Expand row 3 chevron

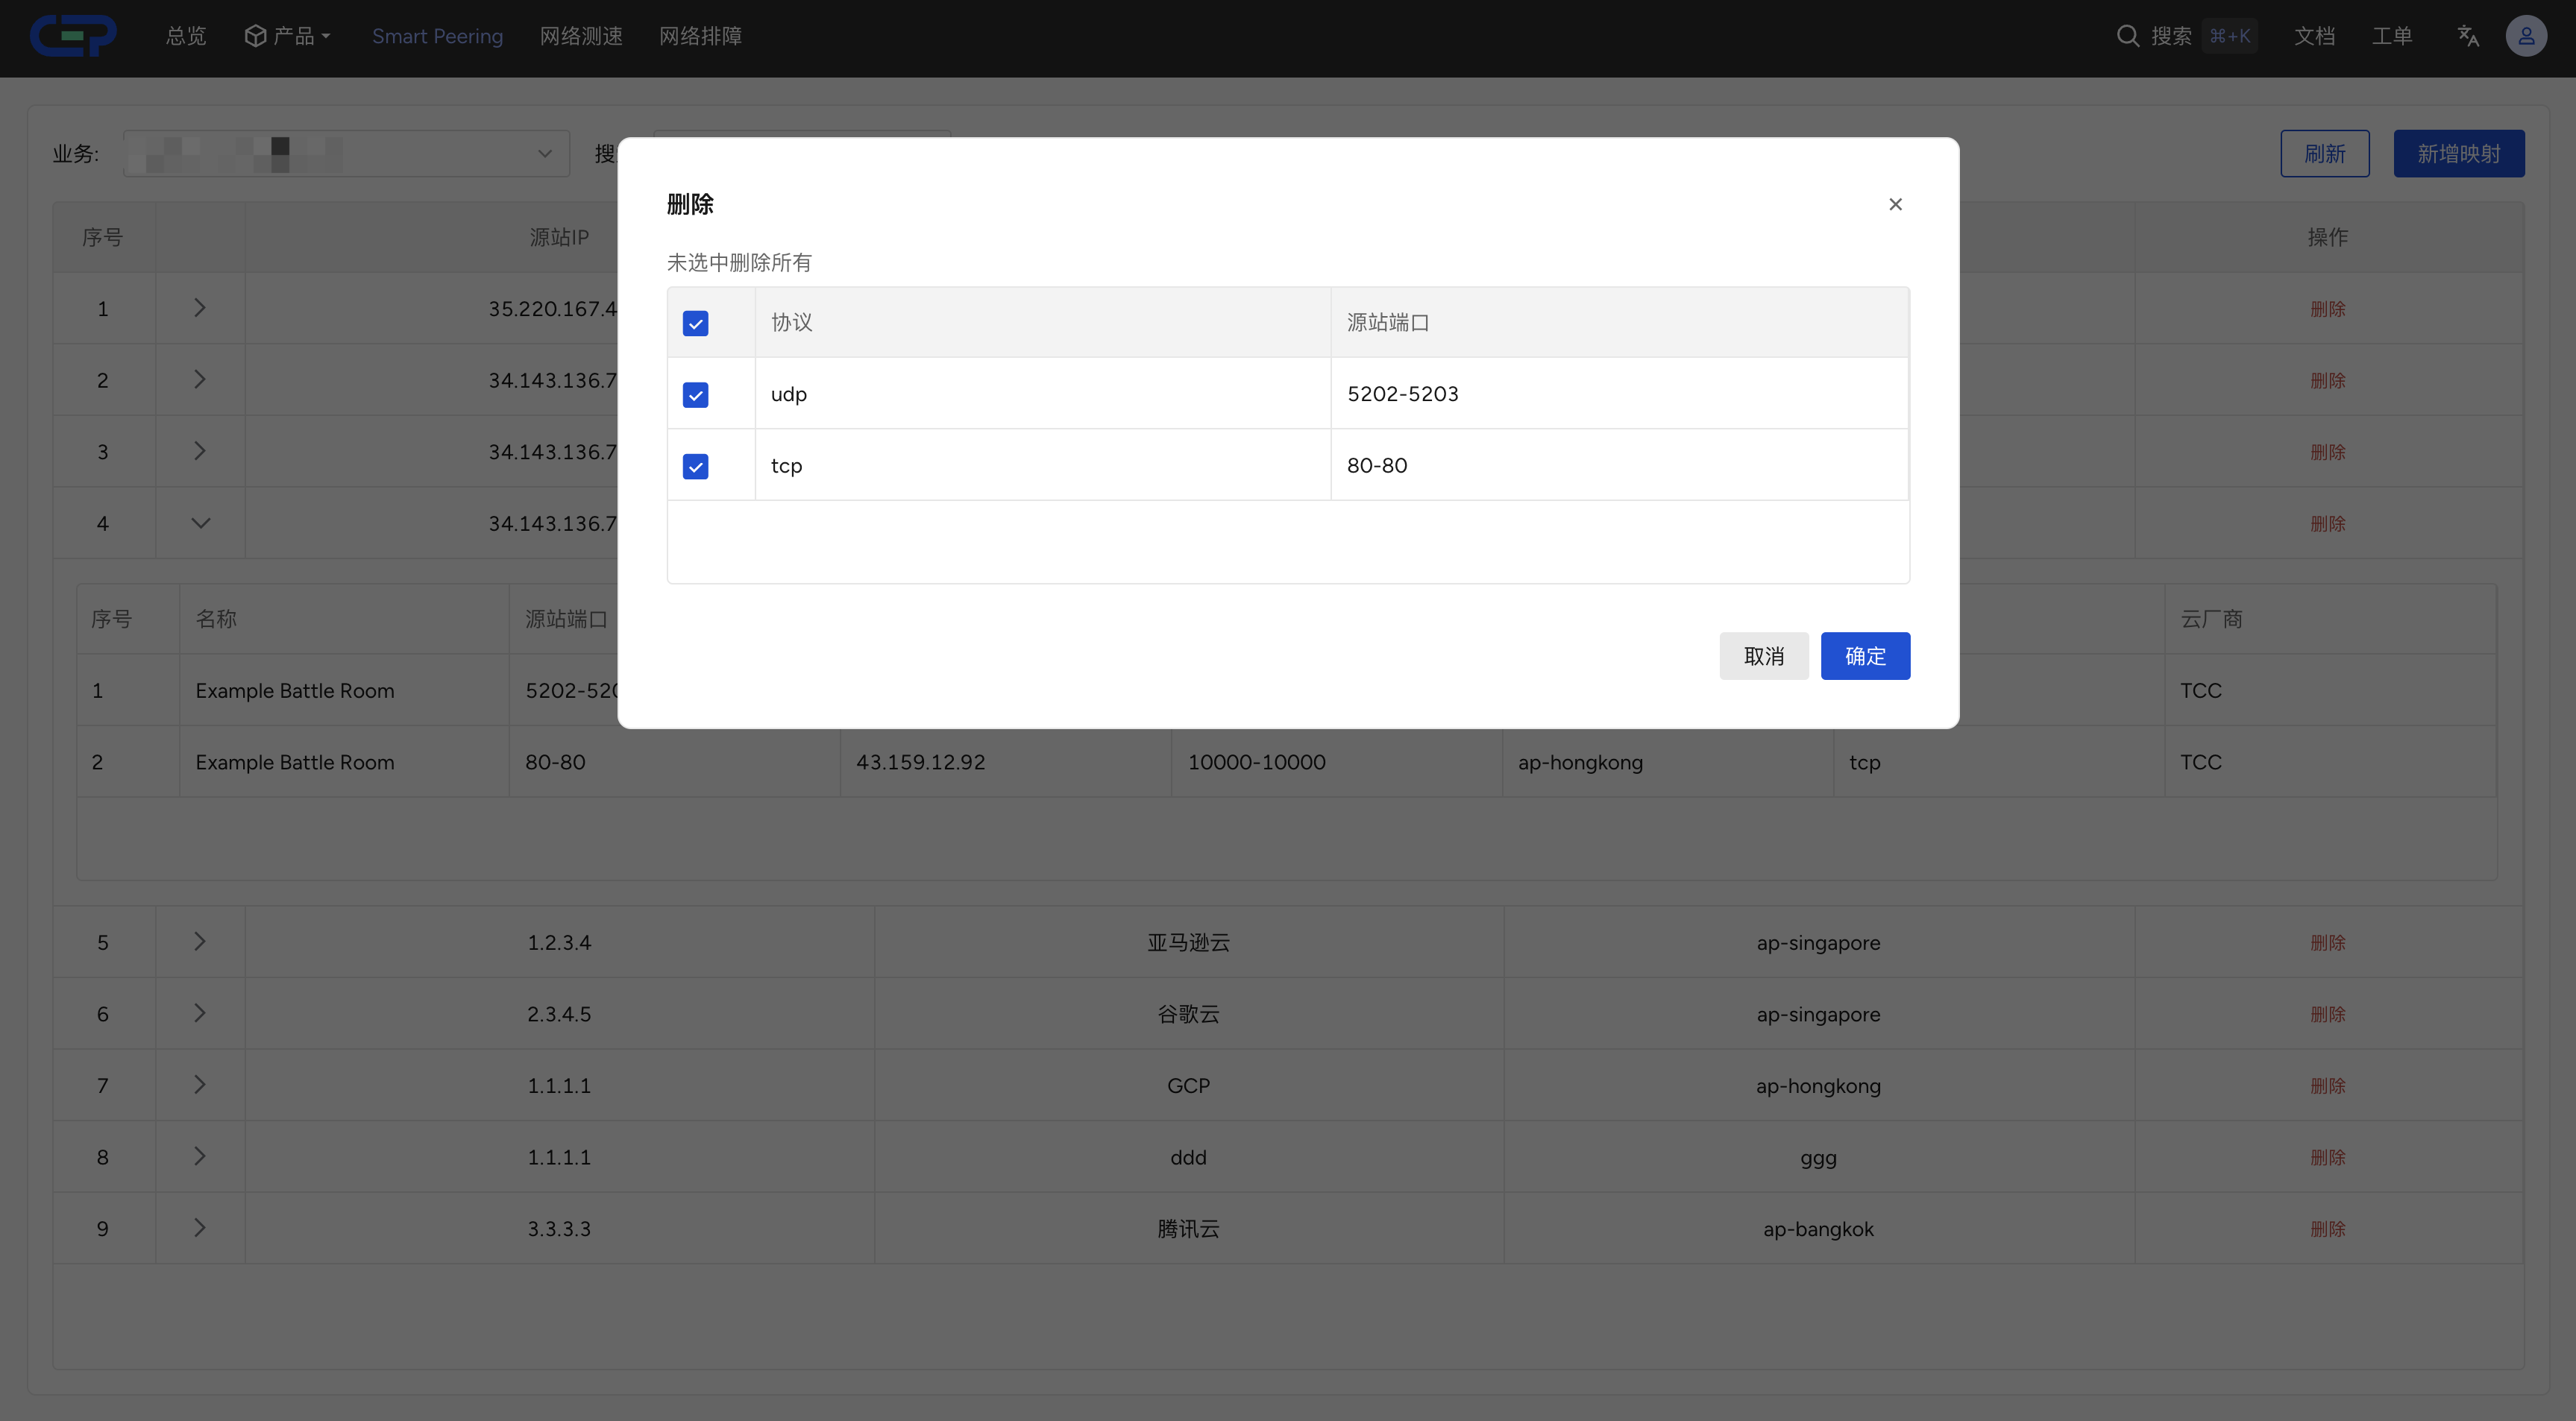pyautogui.click(x=200, y=451)
